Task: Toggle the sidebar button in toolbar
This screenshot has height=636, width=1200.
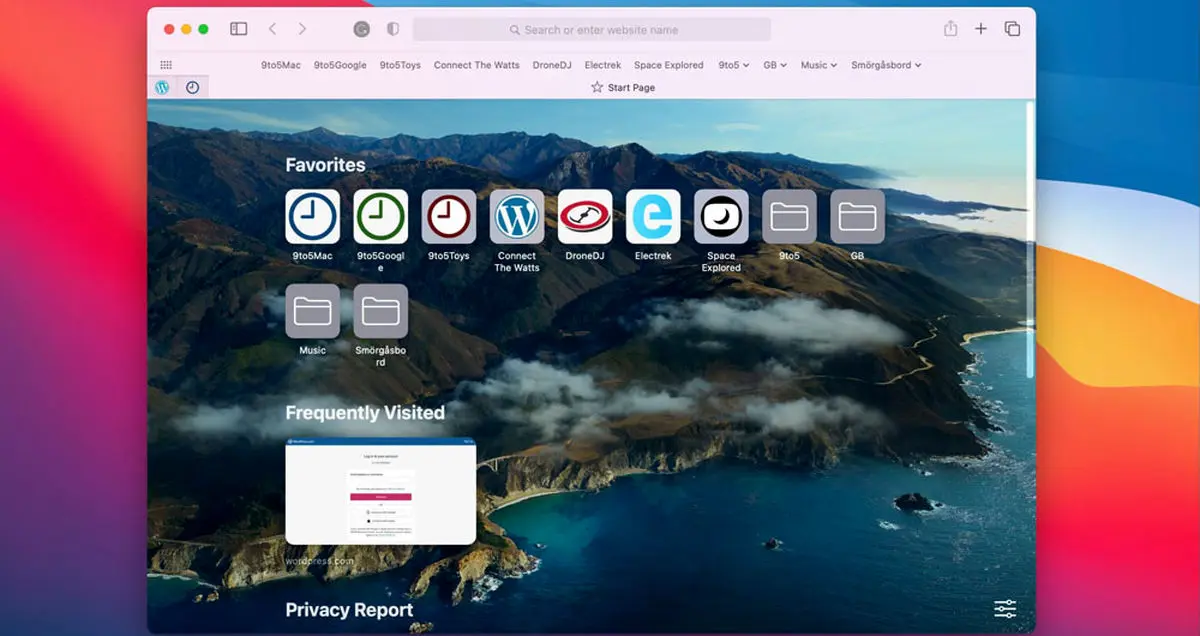Action: coord(238,29)
